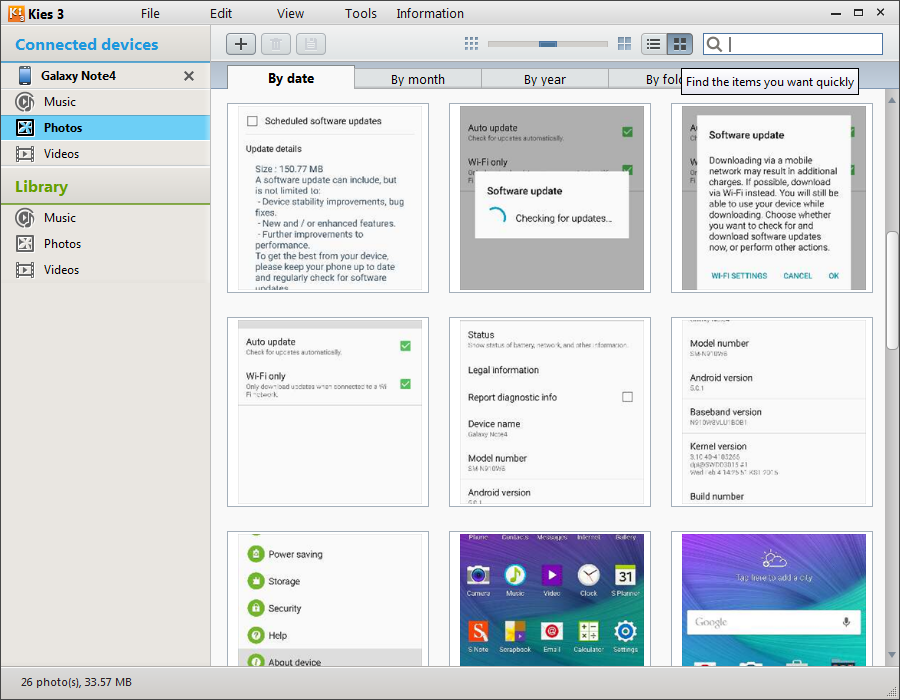This screenshot has height=700, width=900.
Task: Select the Scheduled software updates photo
Action: (328, 198)
